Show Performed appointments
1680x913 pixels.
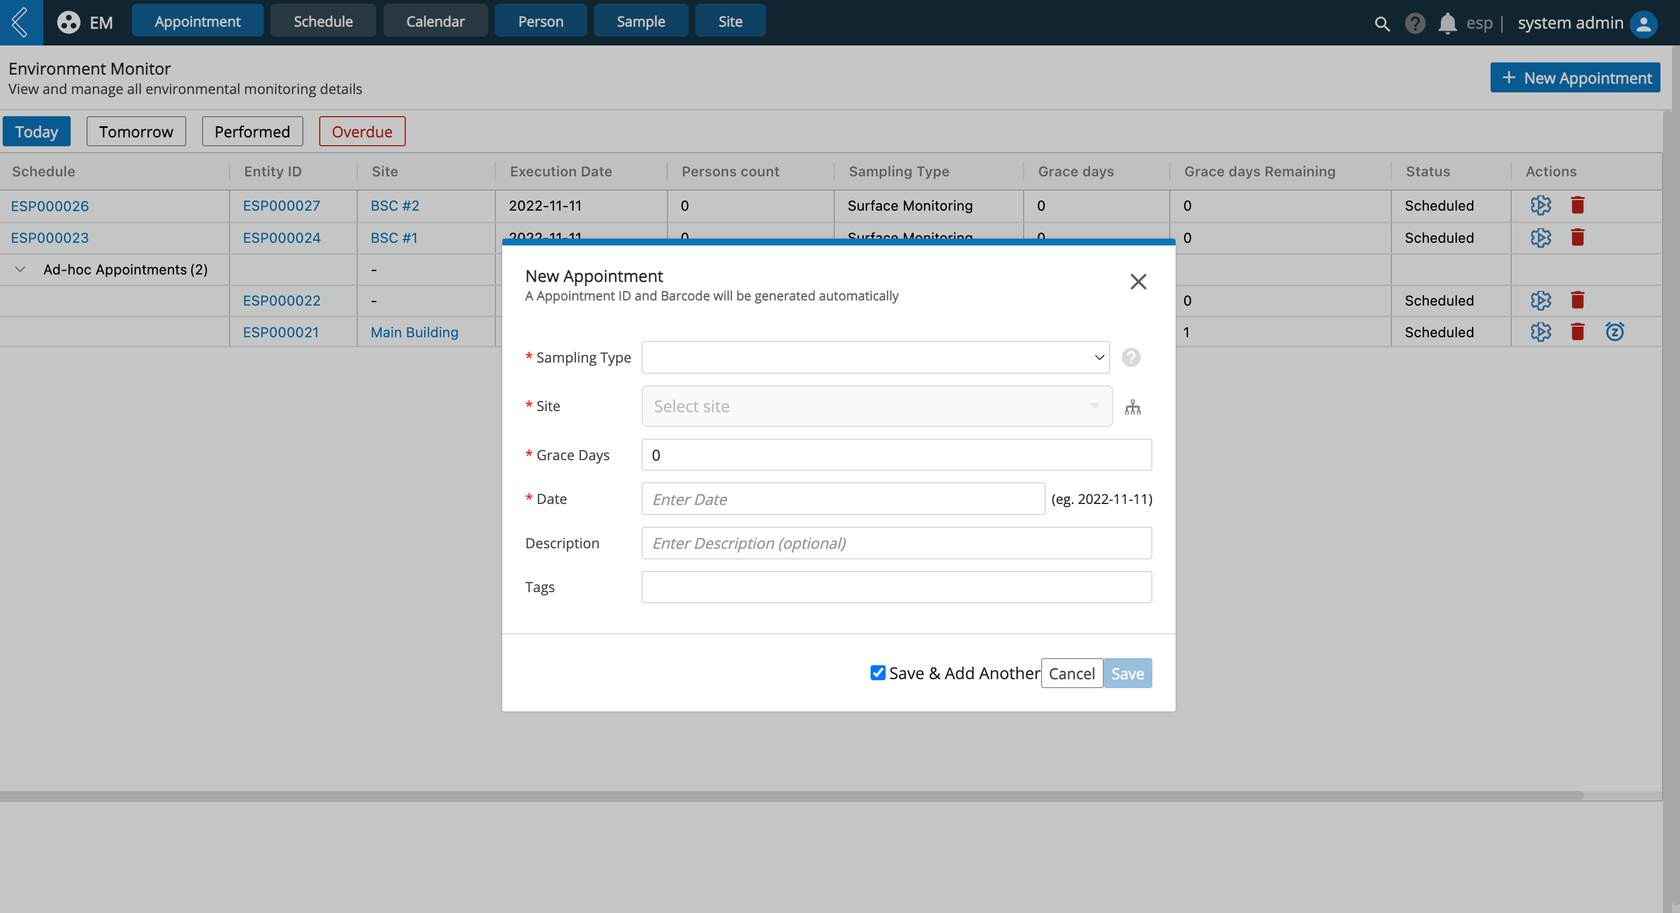[x=252, y=131]
